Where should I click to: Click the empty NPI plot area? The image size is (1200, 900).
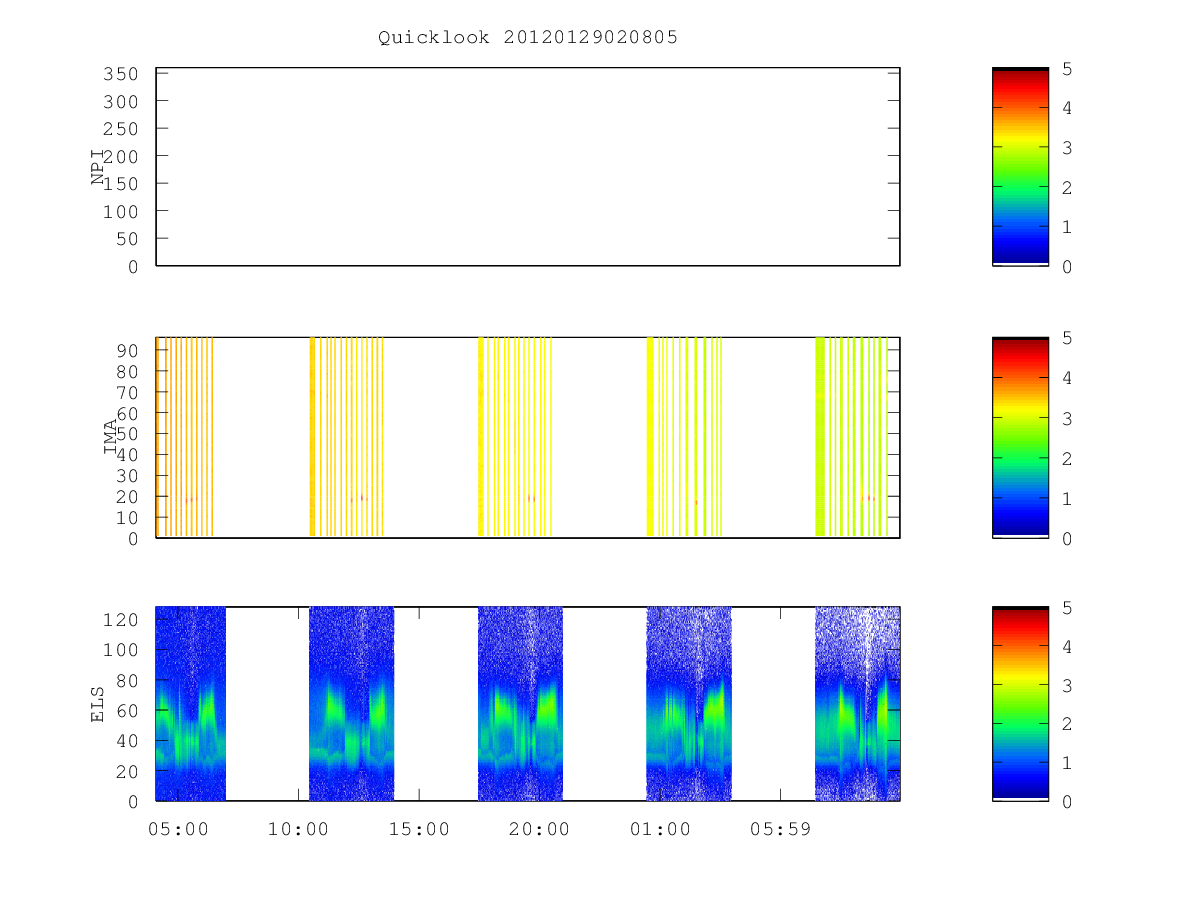click(x=528, y=167)
